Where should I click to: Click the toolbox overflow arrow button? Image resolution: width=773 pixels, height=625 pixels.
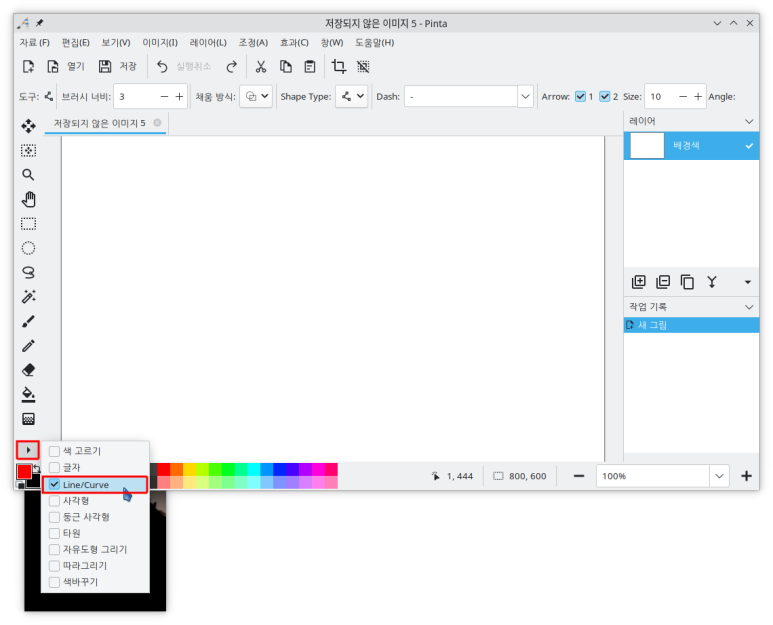(x=28, y=450)
